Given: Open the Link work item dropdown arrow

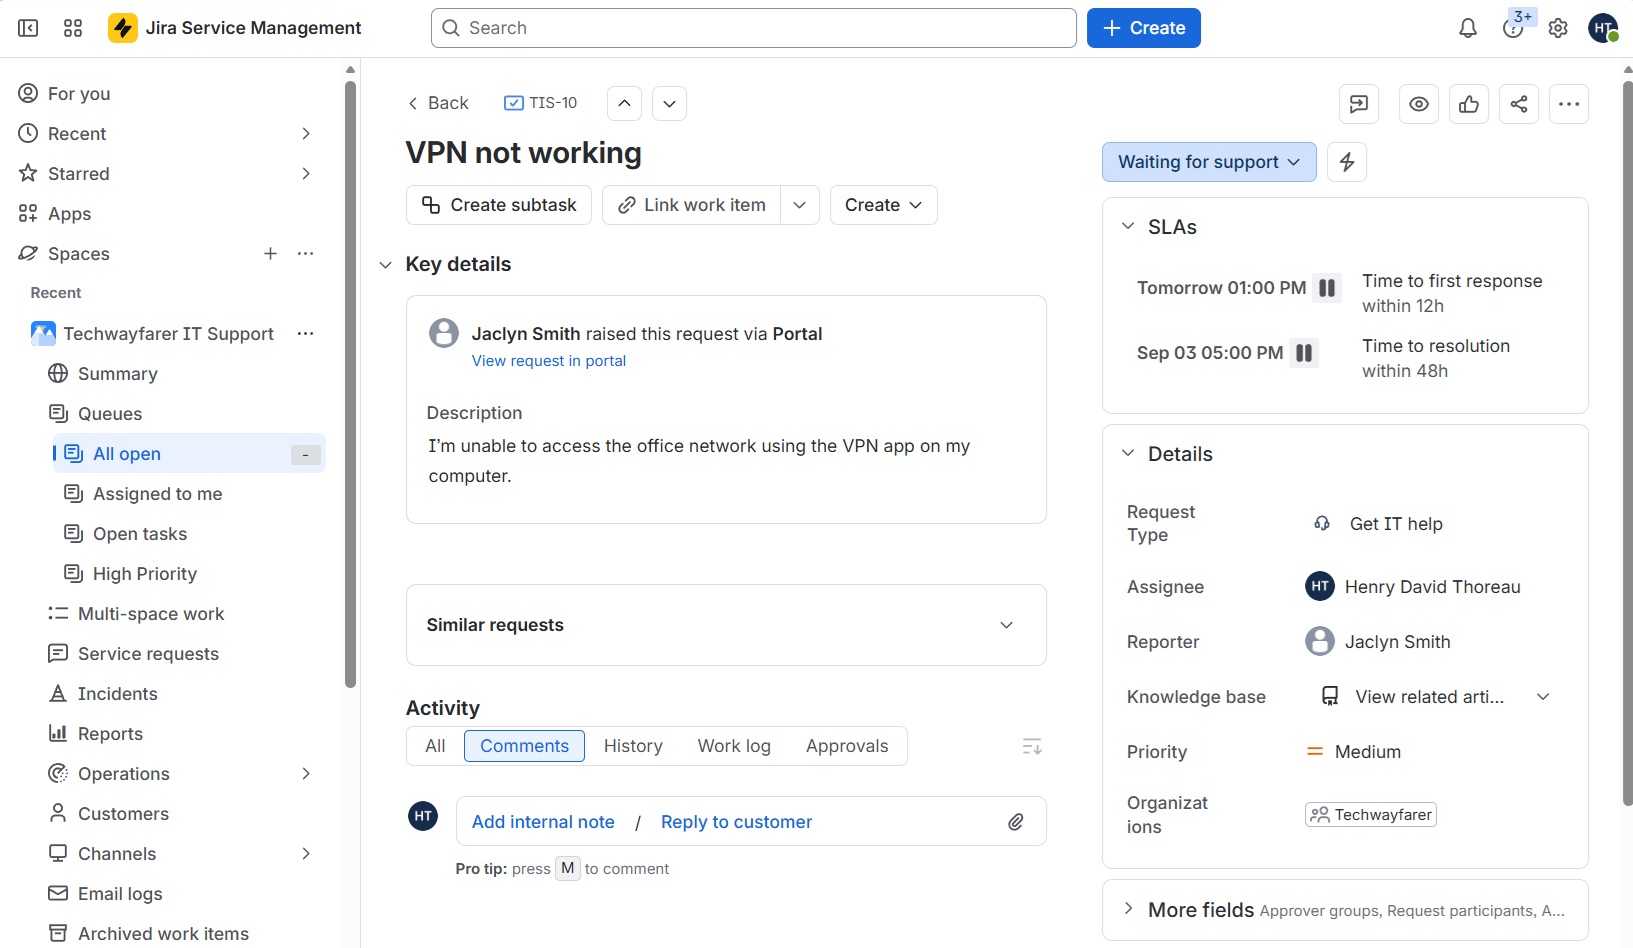Looking at the screenshot, I should (x=800, y=205).
